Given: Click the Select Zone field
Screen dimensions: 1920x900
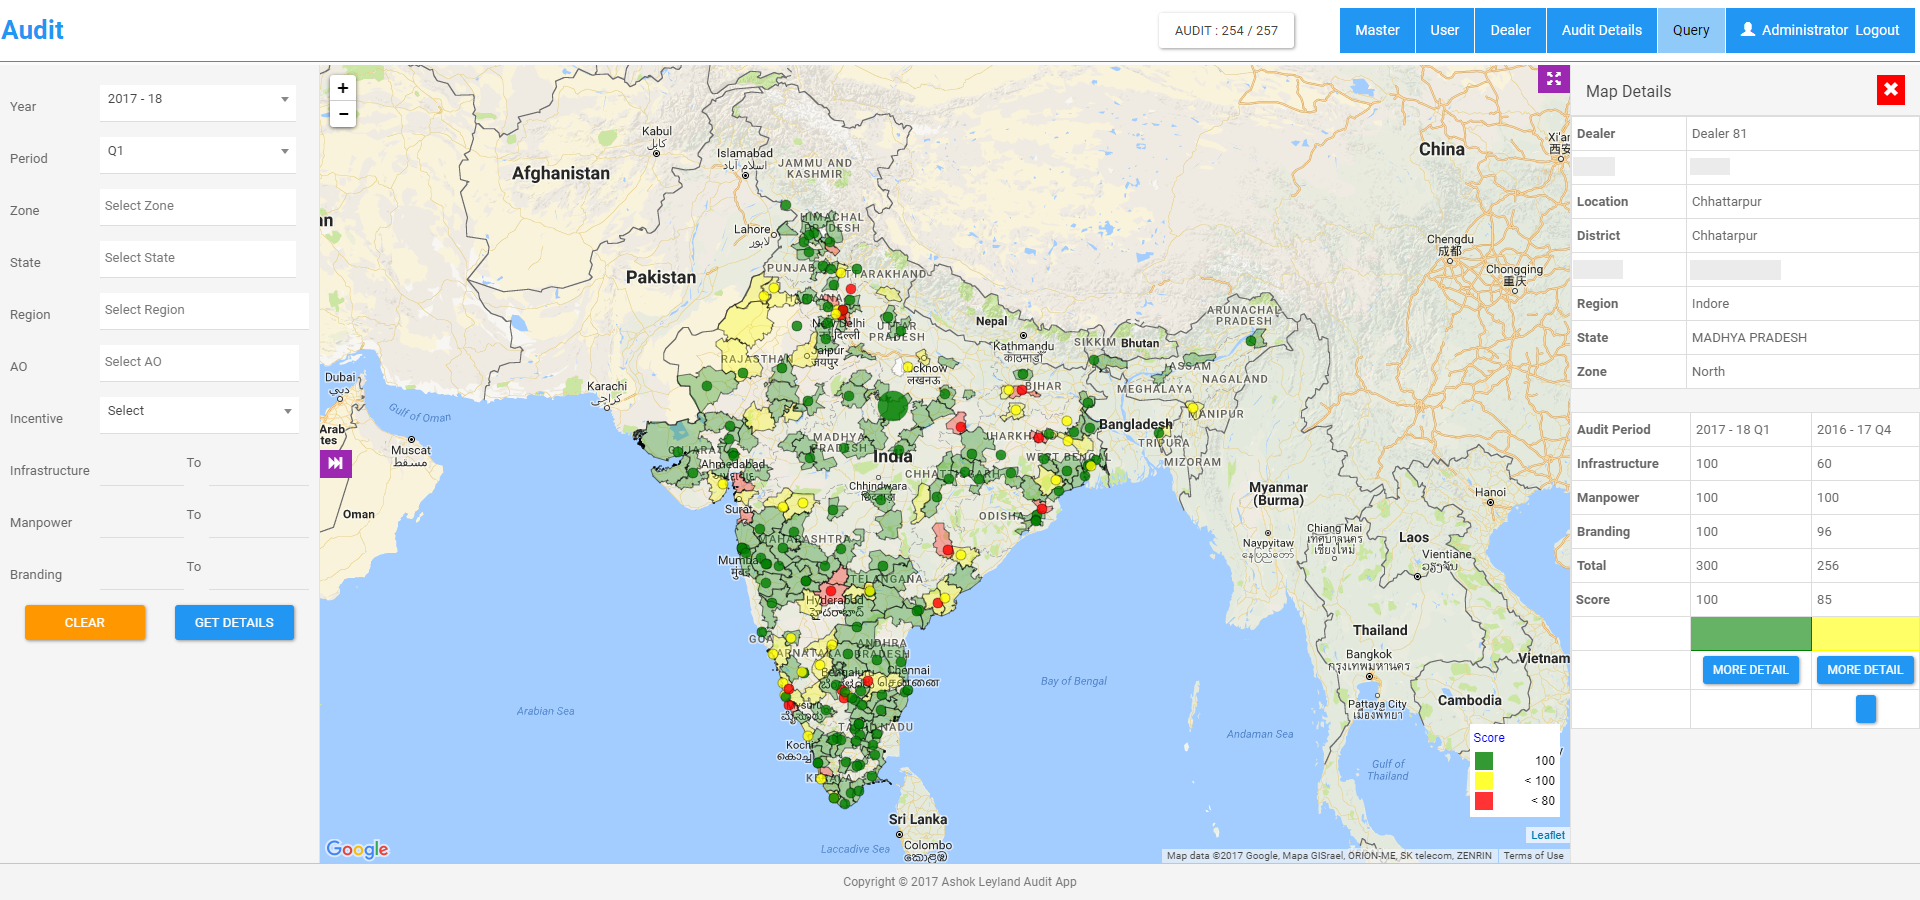Looking at the screenshot, I should (x=198, y=206).
